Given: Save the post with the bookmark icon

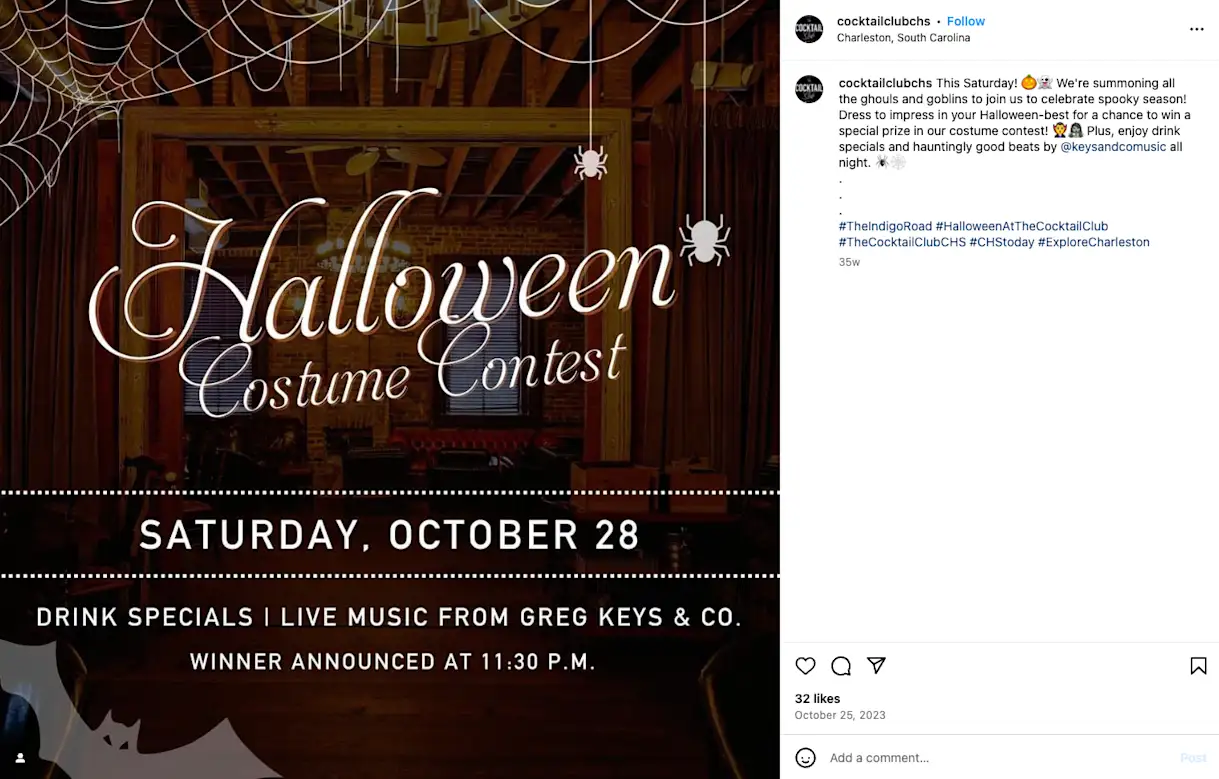Looking at the screenshot, I should [1198, 666].
